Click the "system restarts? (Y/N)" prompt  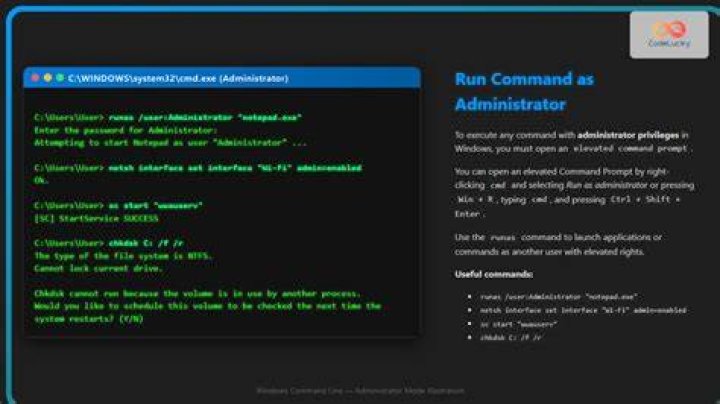pyautogui.click(x=89, y=319)
